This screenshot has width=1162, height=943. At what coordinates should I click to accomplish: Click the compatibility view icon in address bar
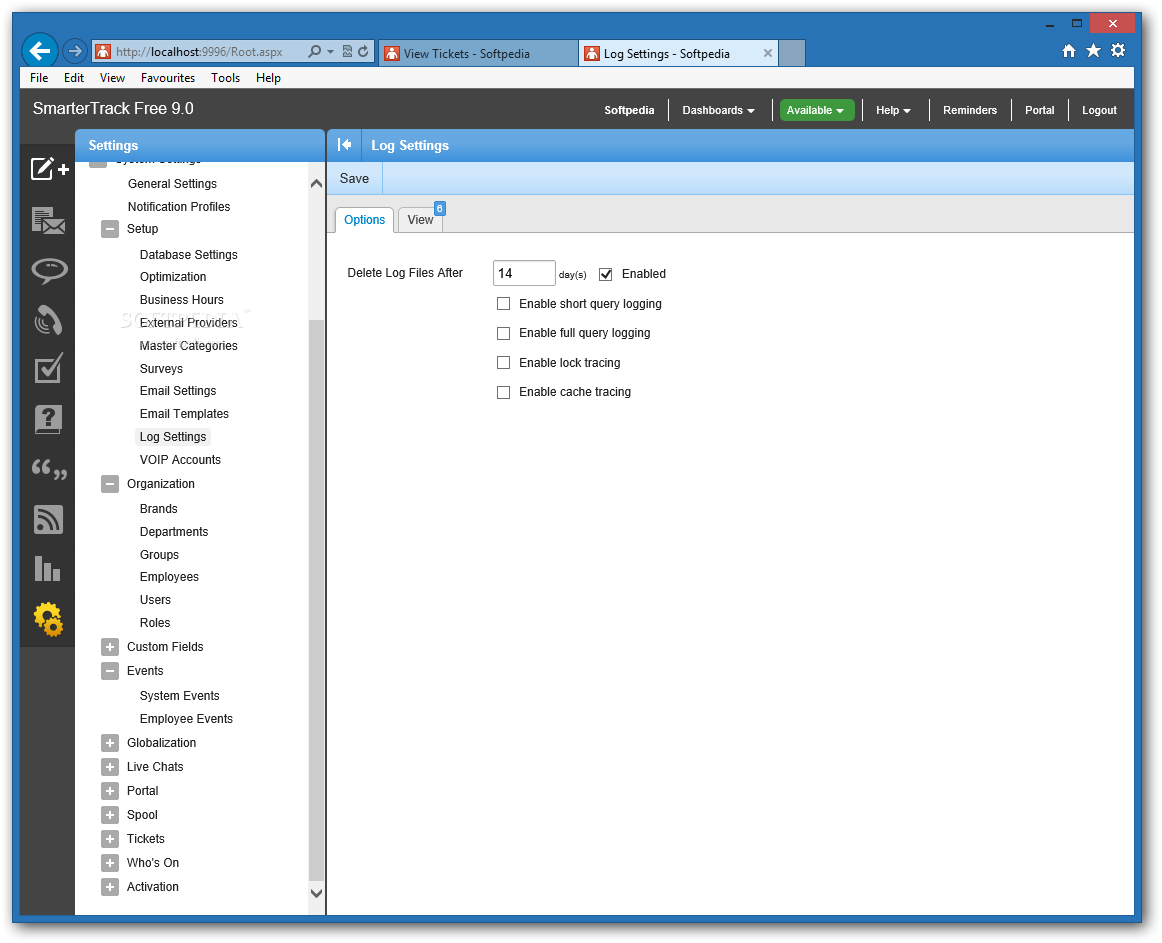point(347,51)
